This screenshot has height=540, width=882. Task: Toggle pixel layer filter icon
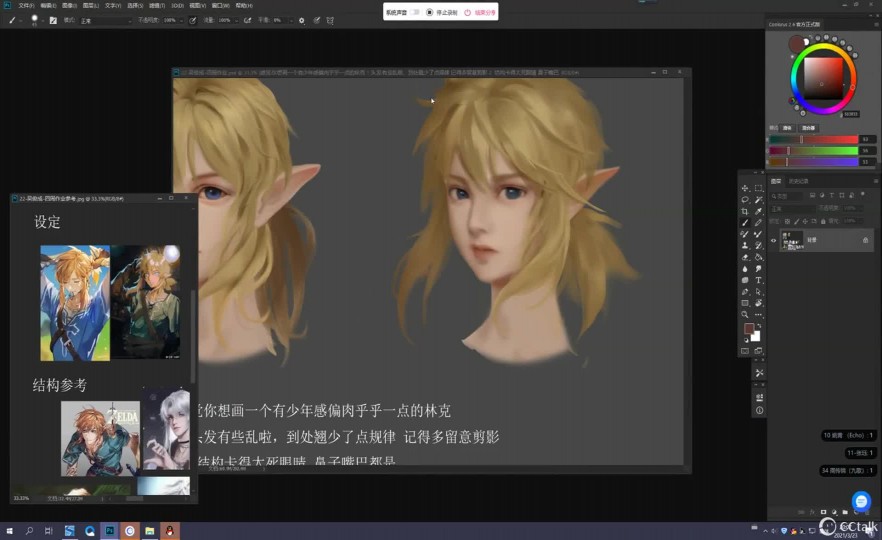point(812,195)
